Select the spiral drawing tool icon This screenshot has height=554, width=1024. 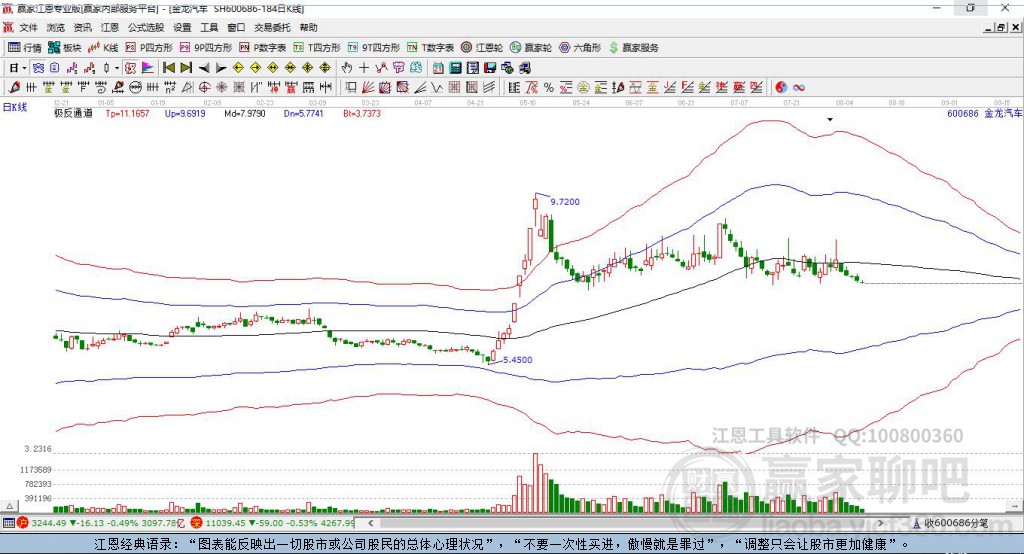click(x=101, y=87)
